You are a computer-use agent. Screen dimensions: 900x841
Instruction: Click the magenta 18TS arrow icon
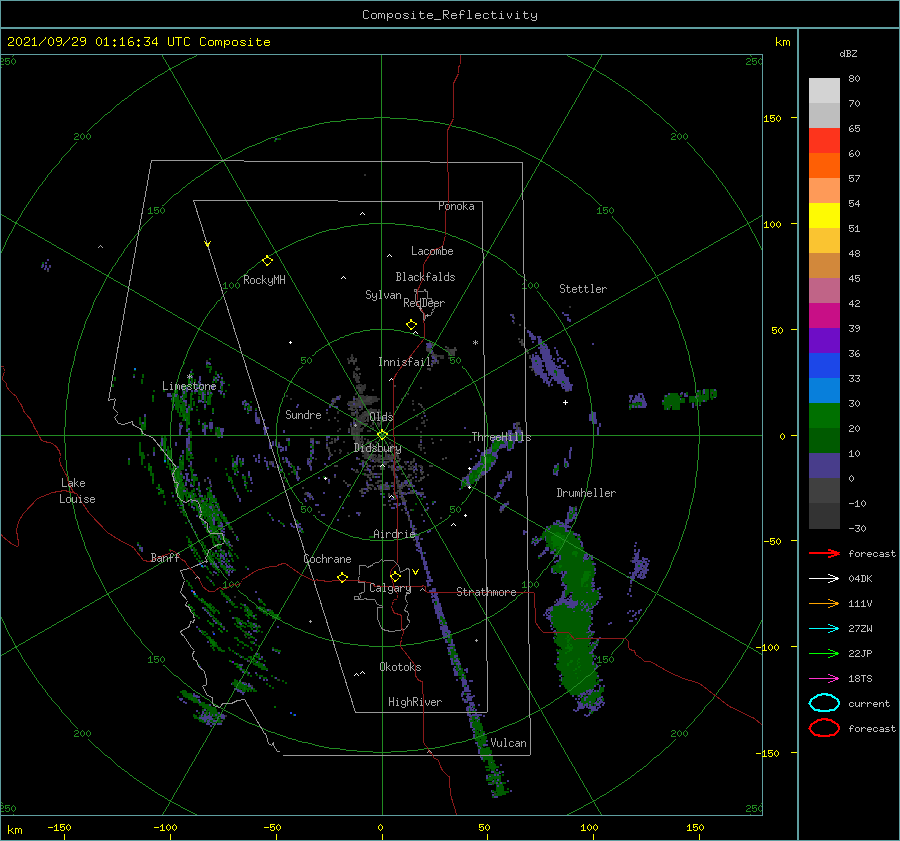tap(824, 678)
